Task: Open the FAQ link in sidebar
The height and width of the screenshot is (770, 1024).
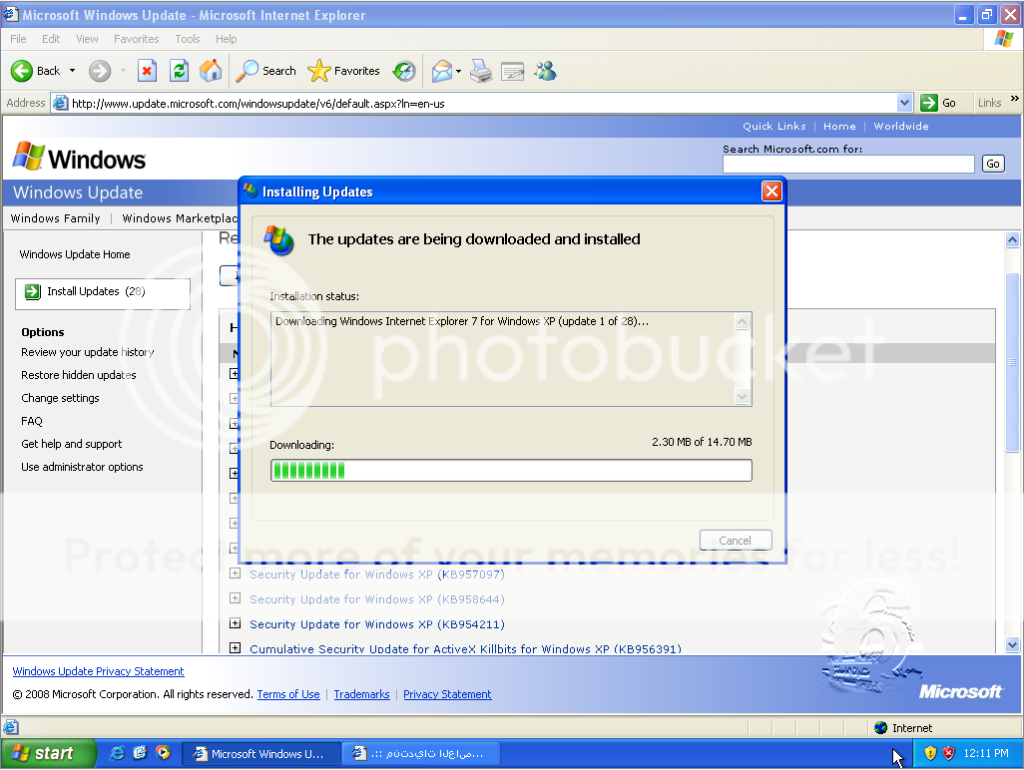Action: [31, 421]
